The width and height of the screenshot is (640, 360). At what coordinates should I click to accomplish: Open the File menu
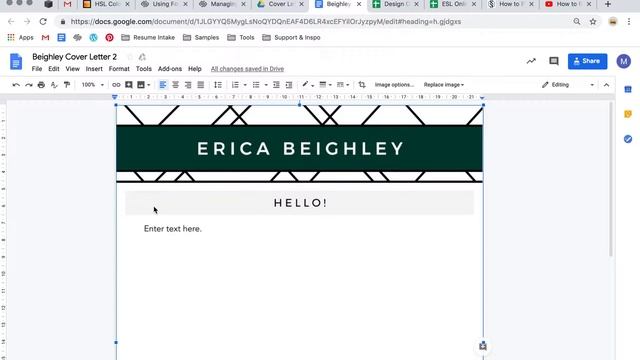pyautogui.click(x=37, y=69)
